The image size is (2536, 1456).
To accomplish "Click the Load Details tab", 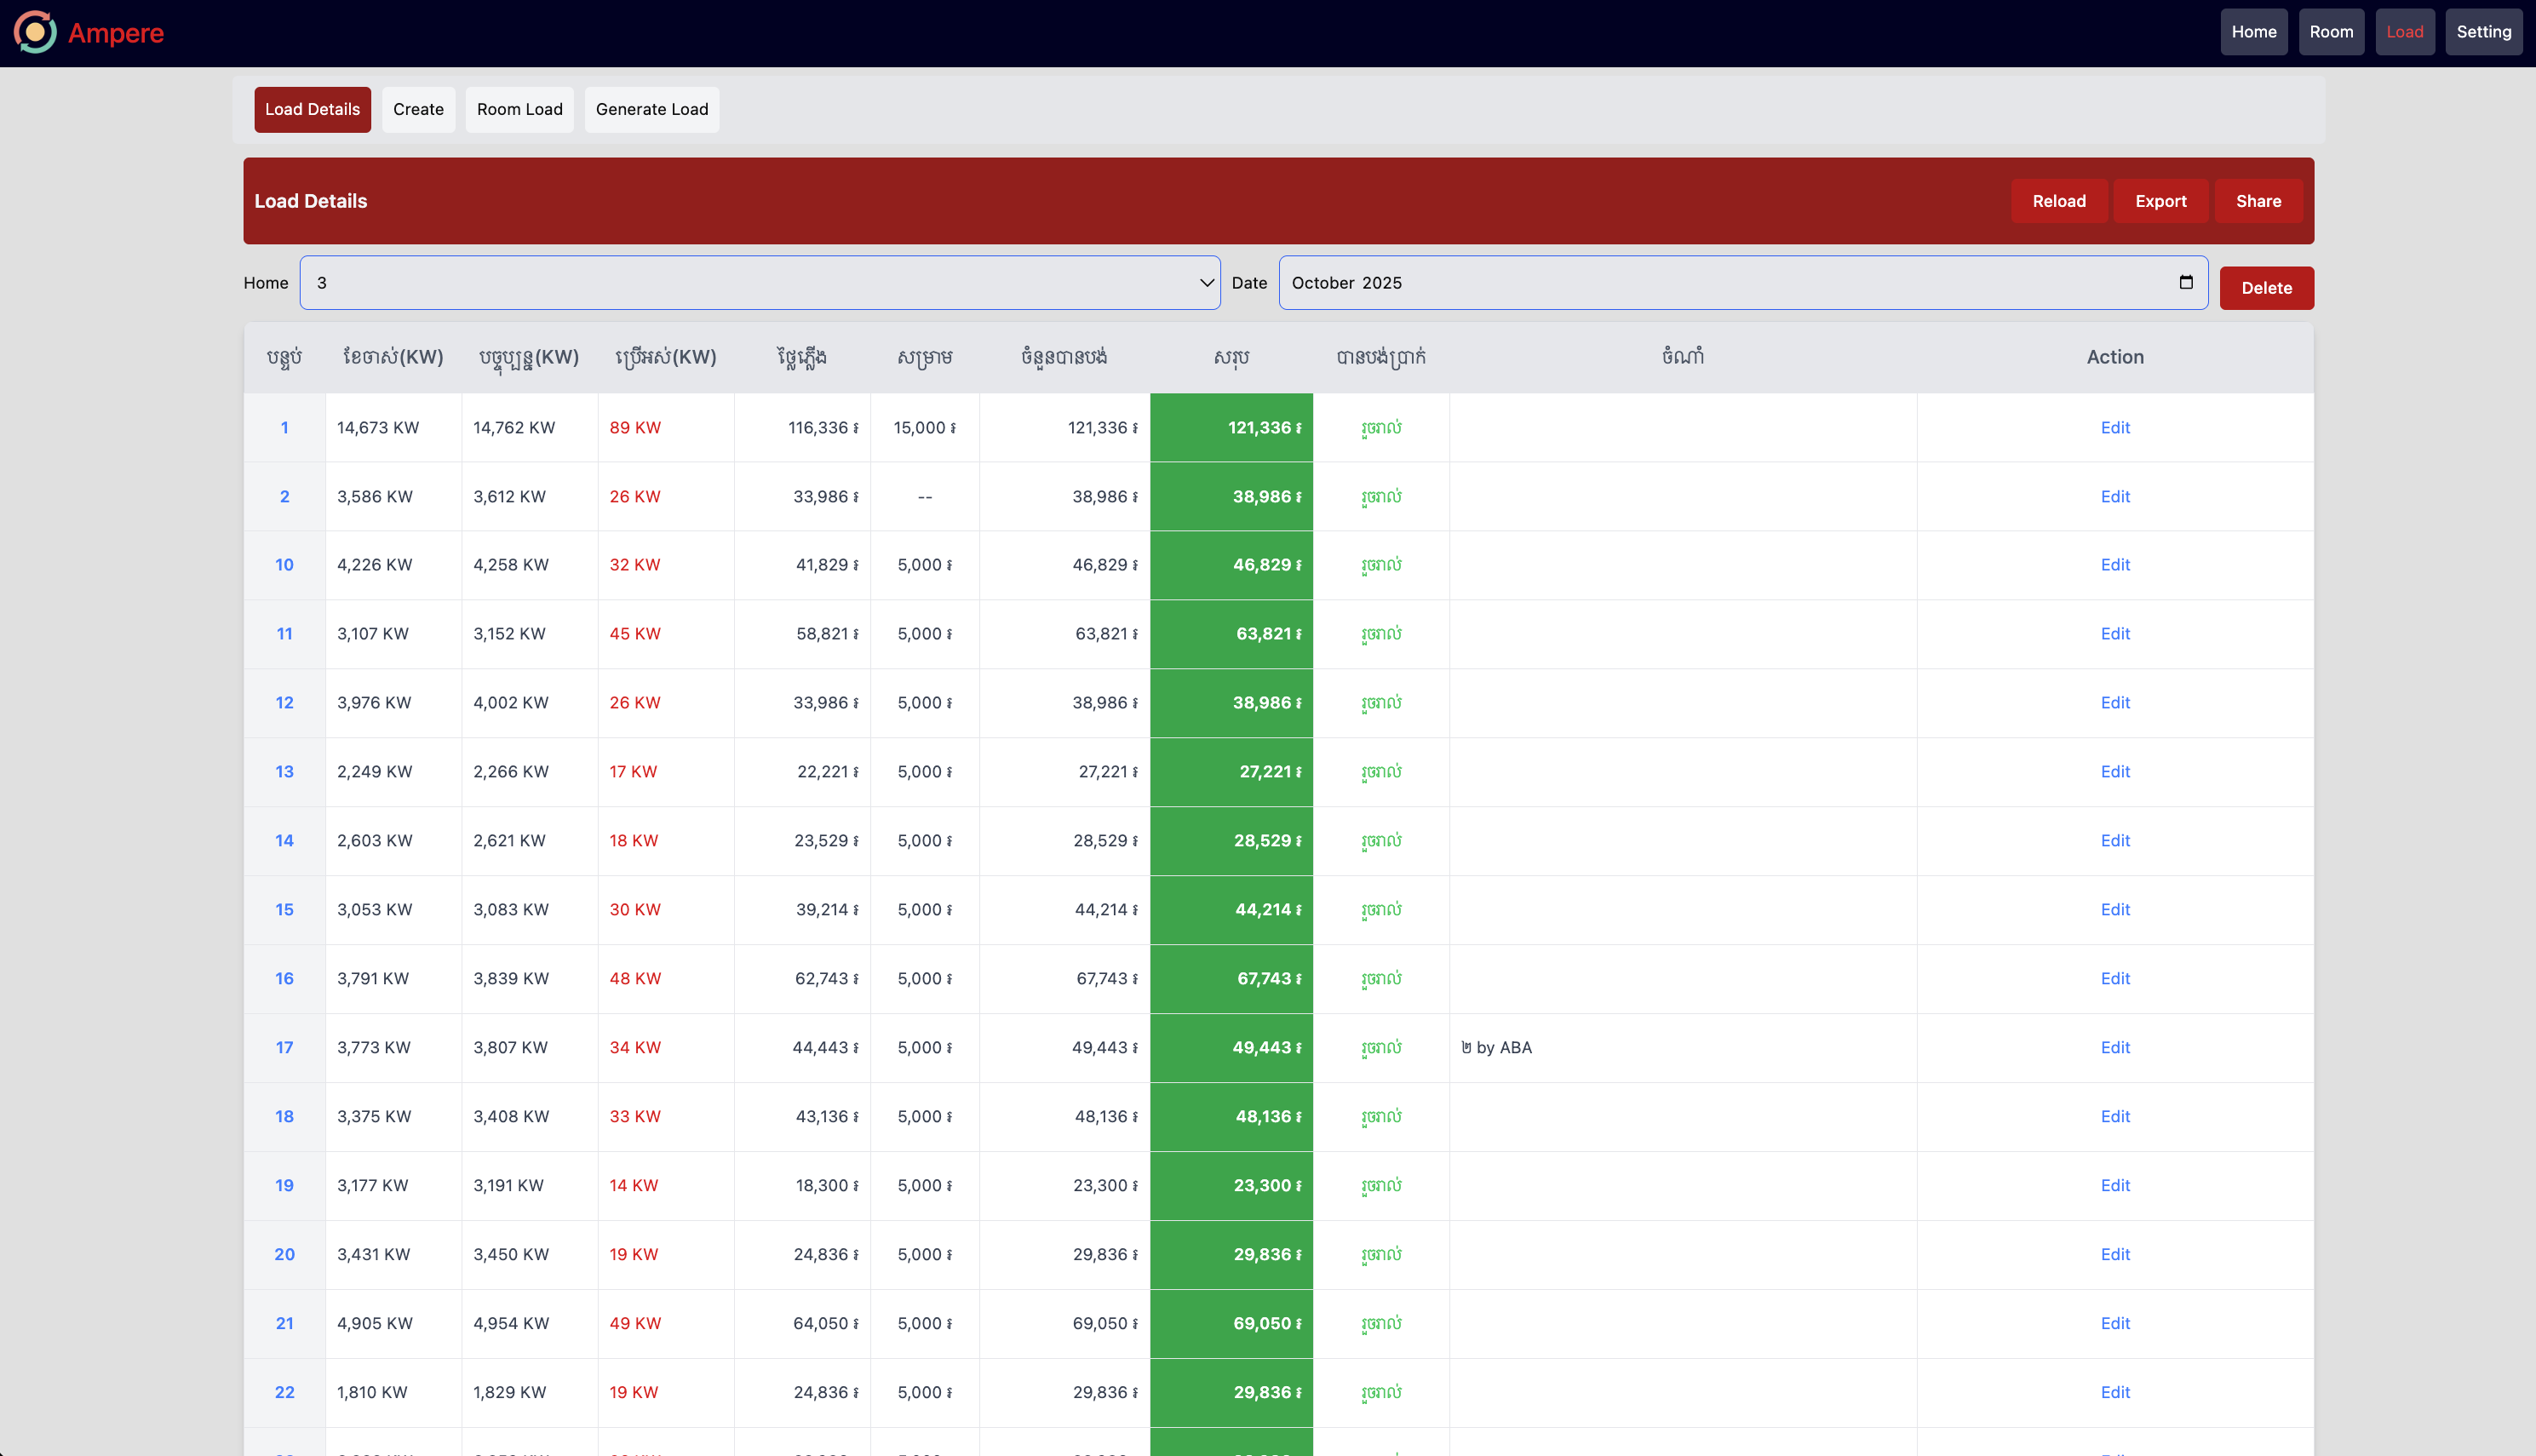I will (x=312, y=109).
